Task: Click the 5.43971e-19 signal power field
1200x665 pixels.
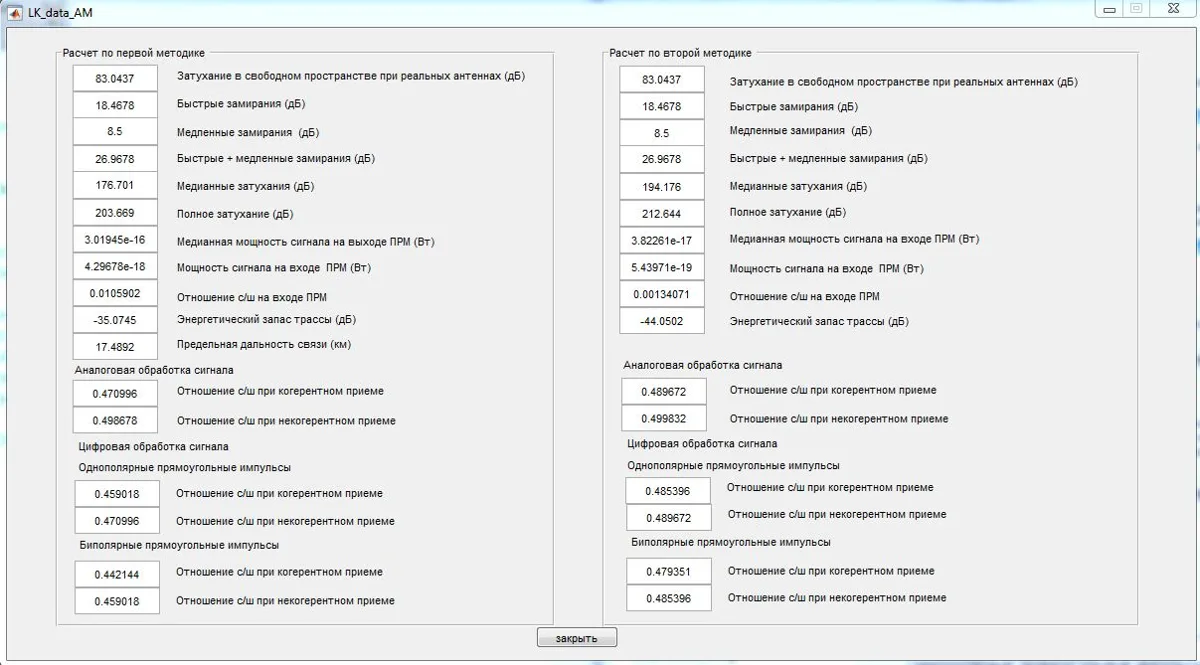Action: pos(662,268)
